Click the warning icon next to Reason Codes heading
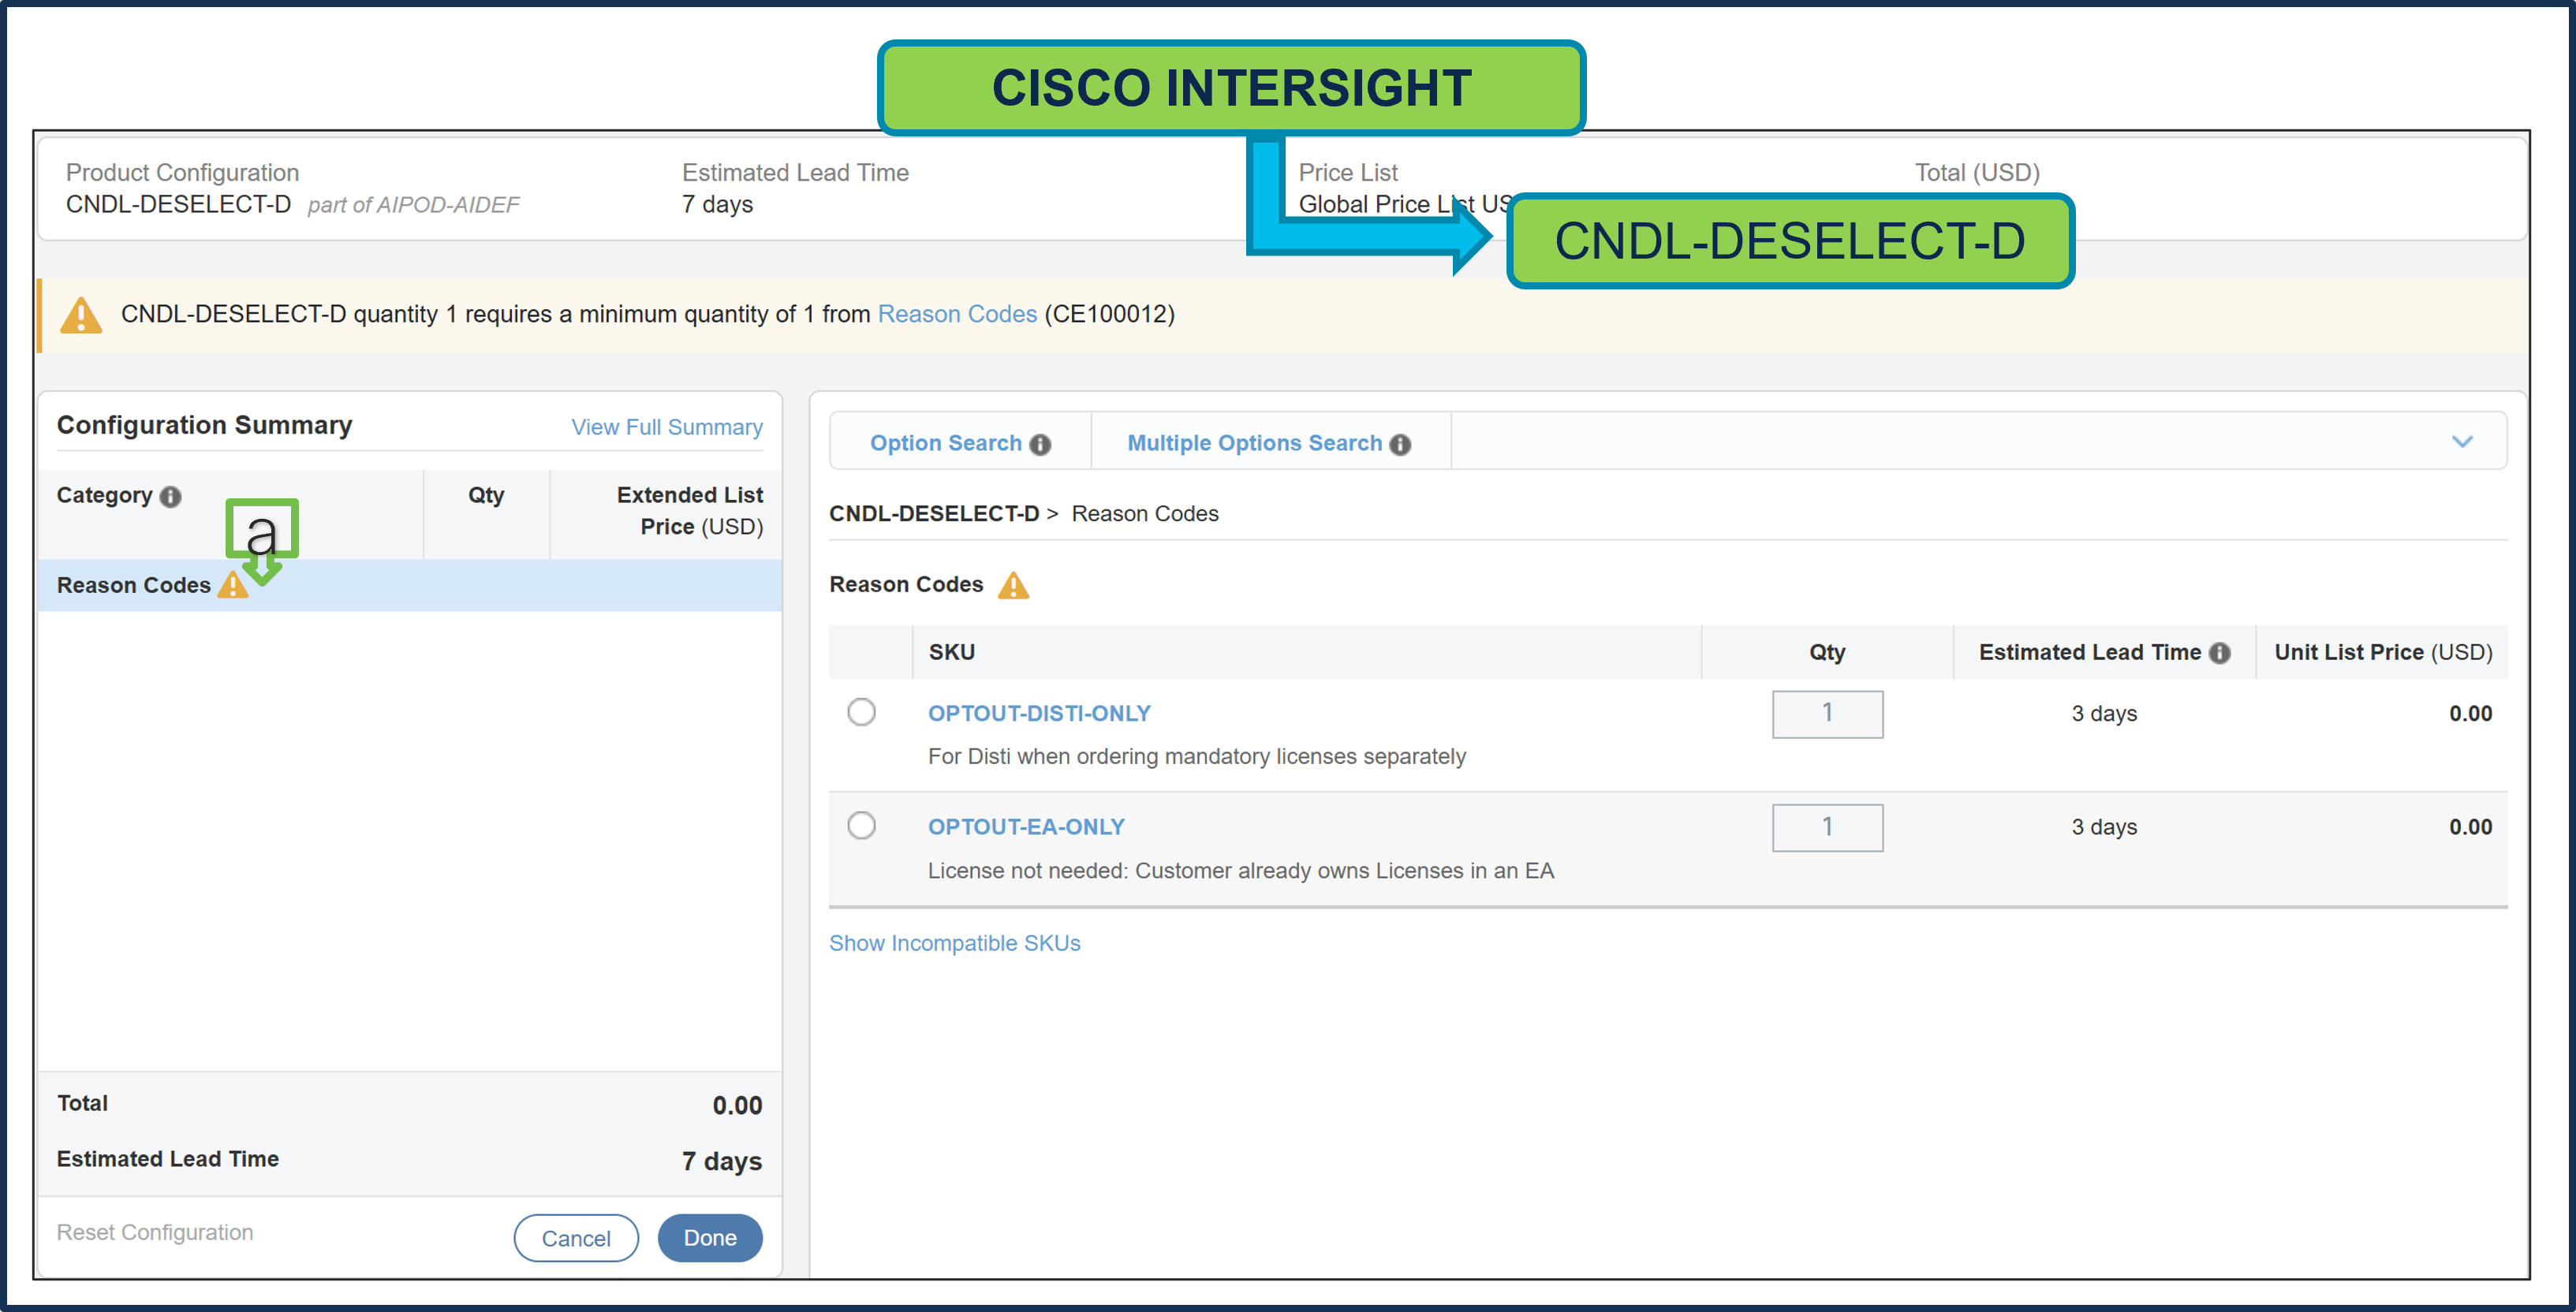The image size is (2576, 1312). (x=1014, y=584)
